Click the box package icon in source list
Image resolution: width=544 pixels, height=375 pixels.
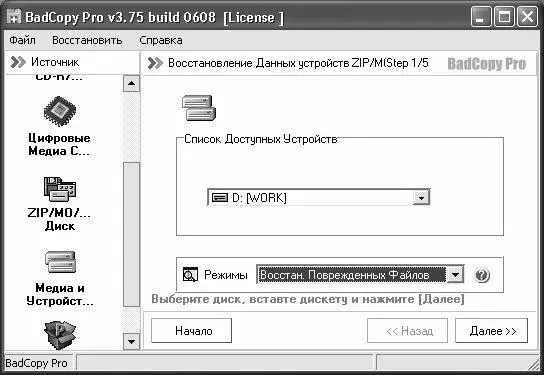pos(60,334)
